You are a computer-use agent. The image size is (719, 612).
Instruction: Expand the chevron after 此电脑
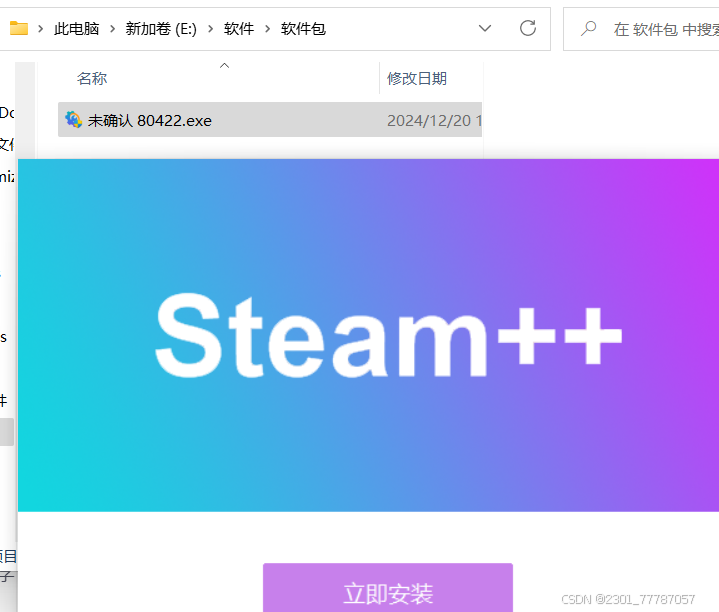[x=112, y=29]
